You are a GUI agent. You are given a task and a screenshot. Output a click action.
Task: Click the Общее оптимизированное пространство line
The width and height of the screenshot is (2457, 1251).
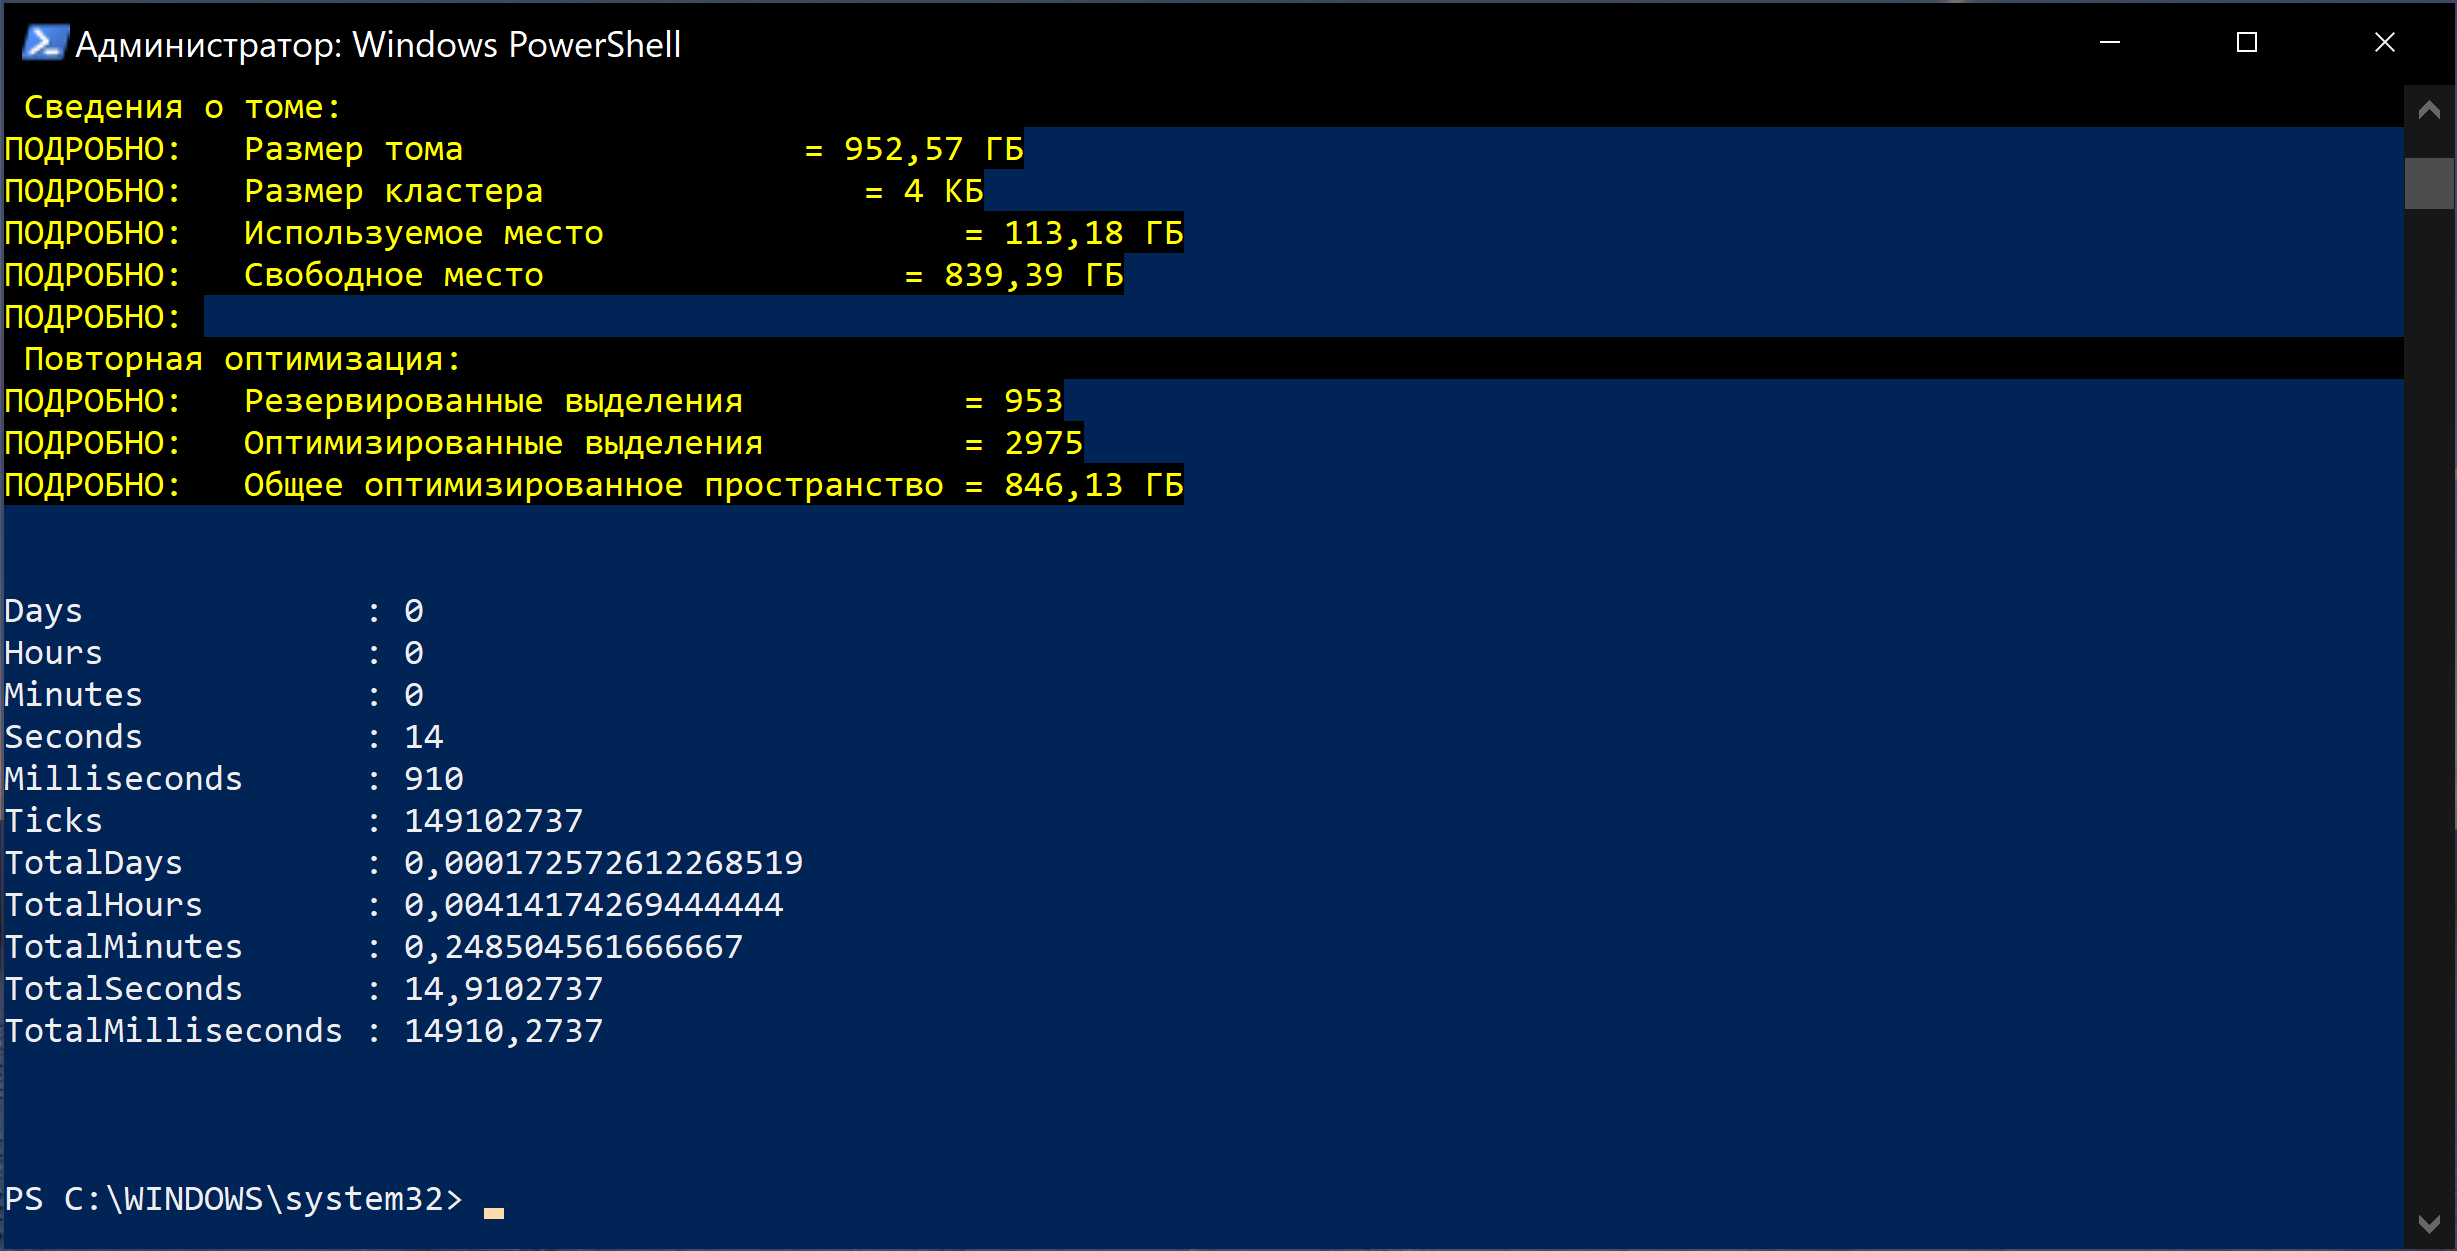(x=594, y=485)
